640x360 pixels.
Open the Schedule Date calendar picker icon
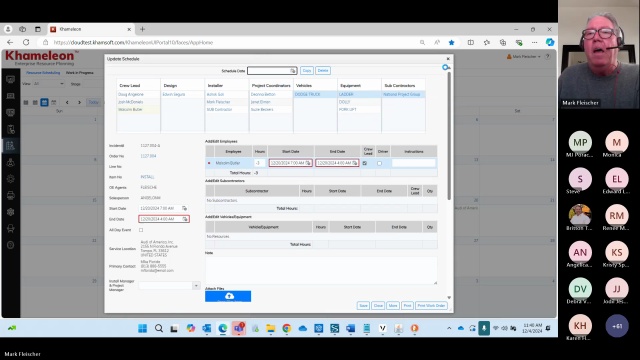pos(293,71)
